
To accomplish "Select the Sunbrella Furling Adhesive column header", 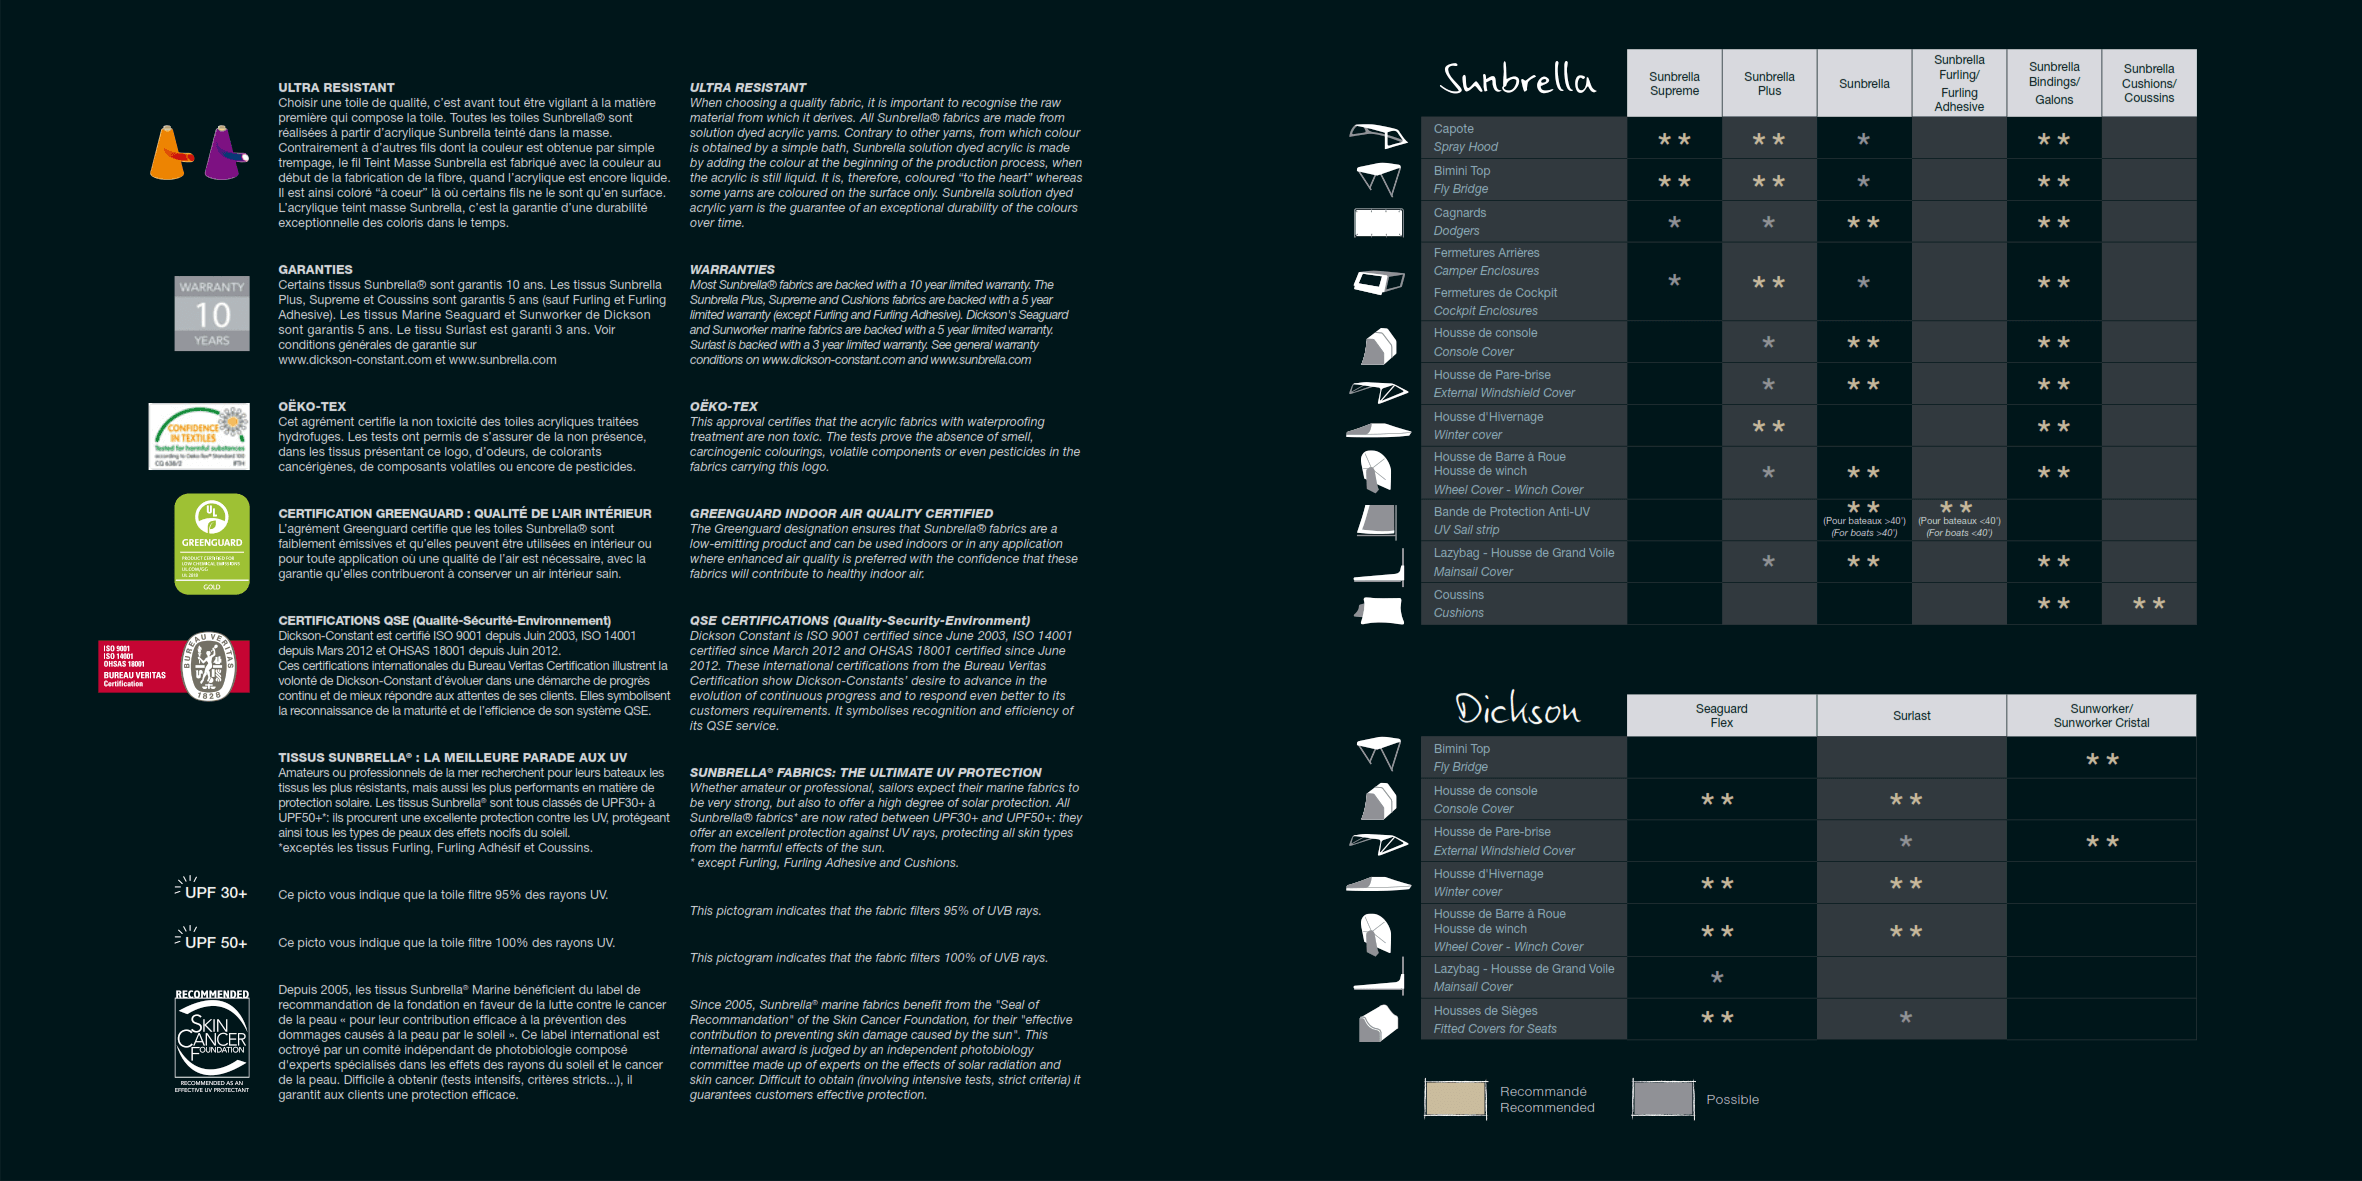I will (1959, 83).
